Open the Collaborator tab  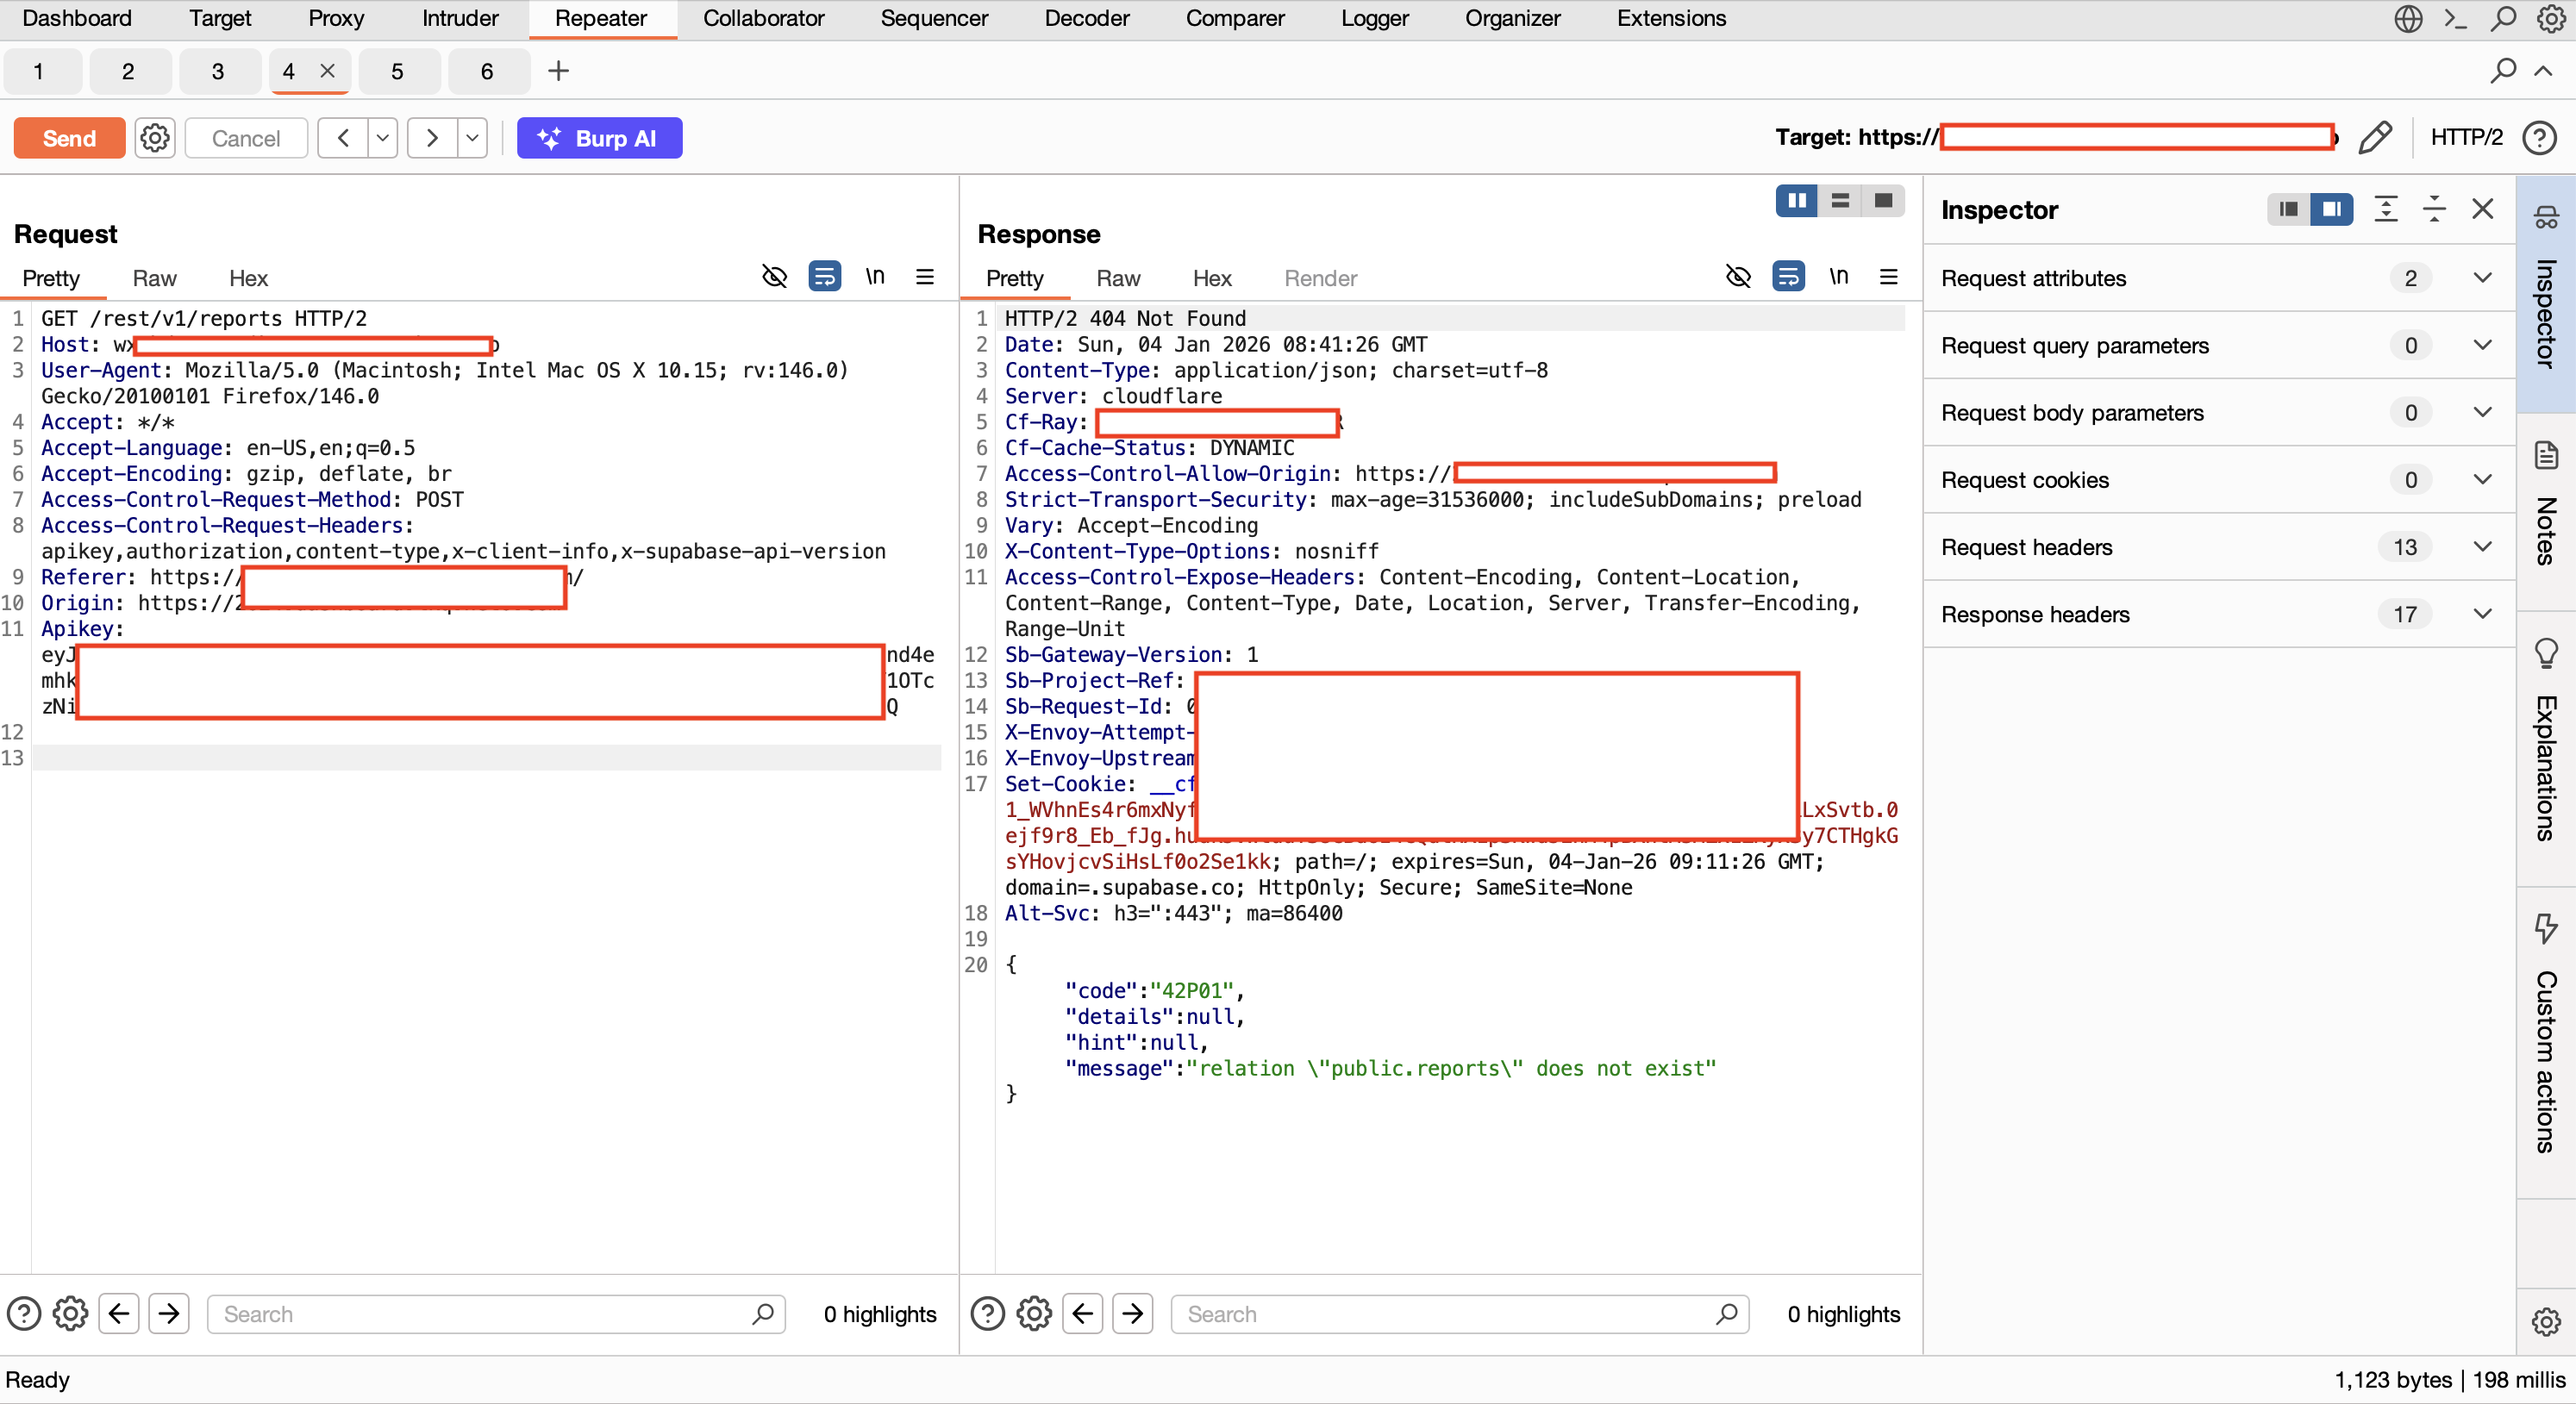763,18
